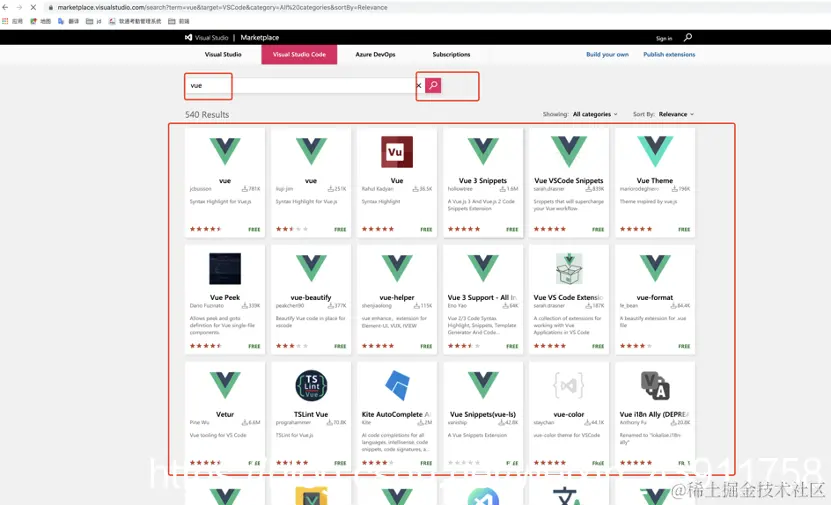Open the vue-helper extension icon
This screenshot has height=506, width=832.
pos(397,268)
